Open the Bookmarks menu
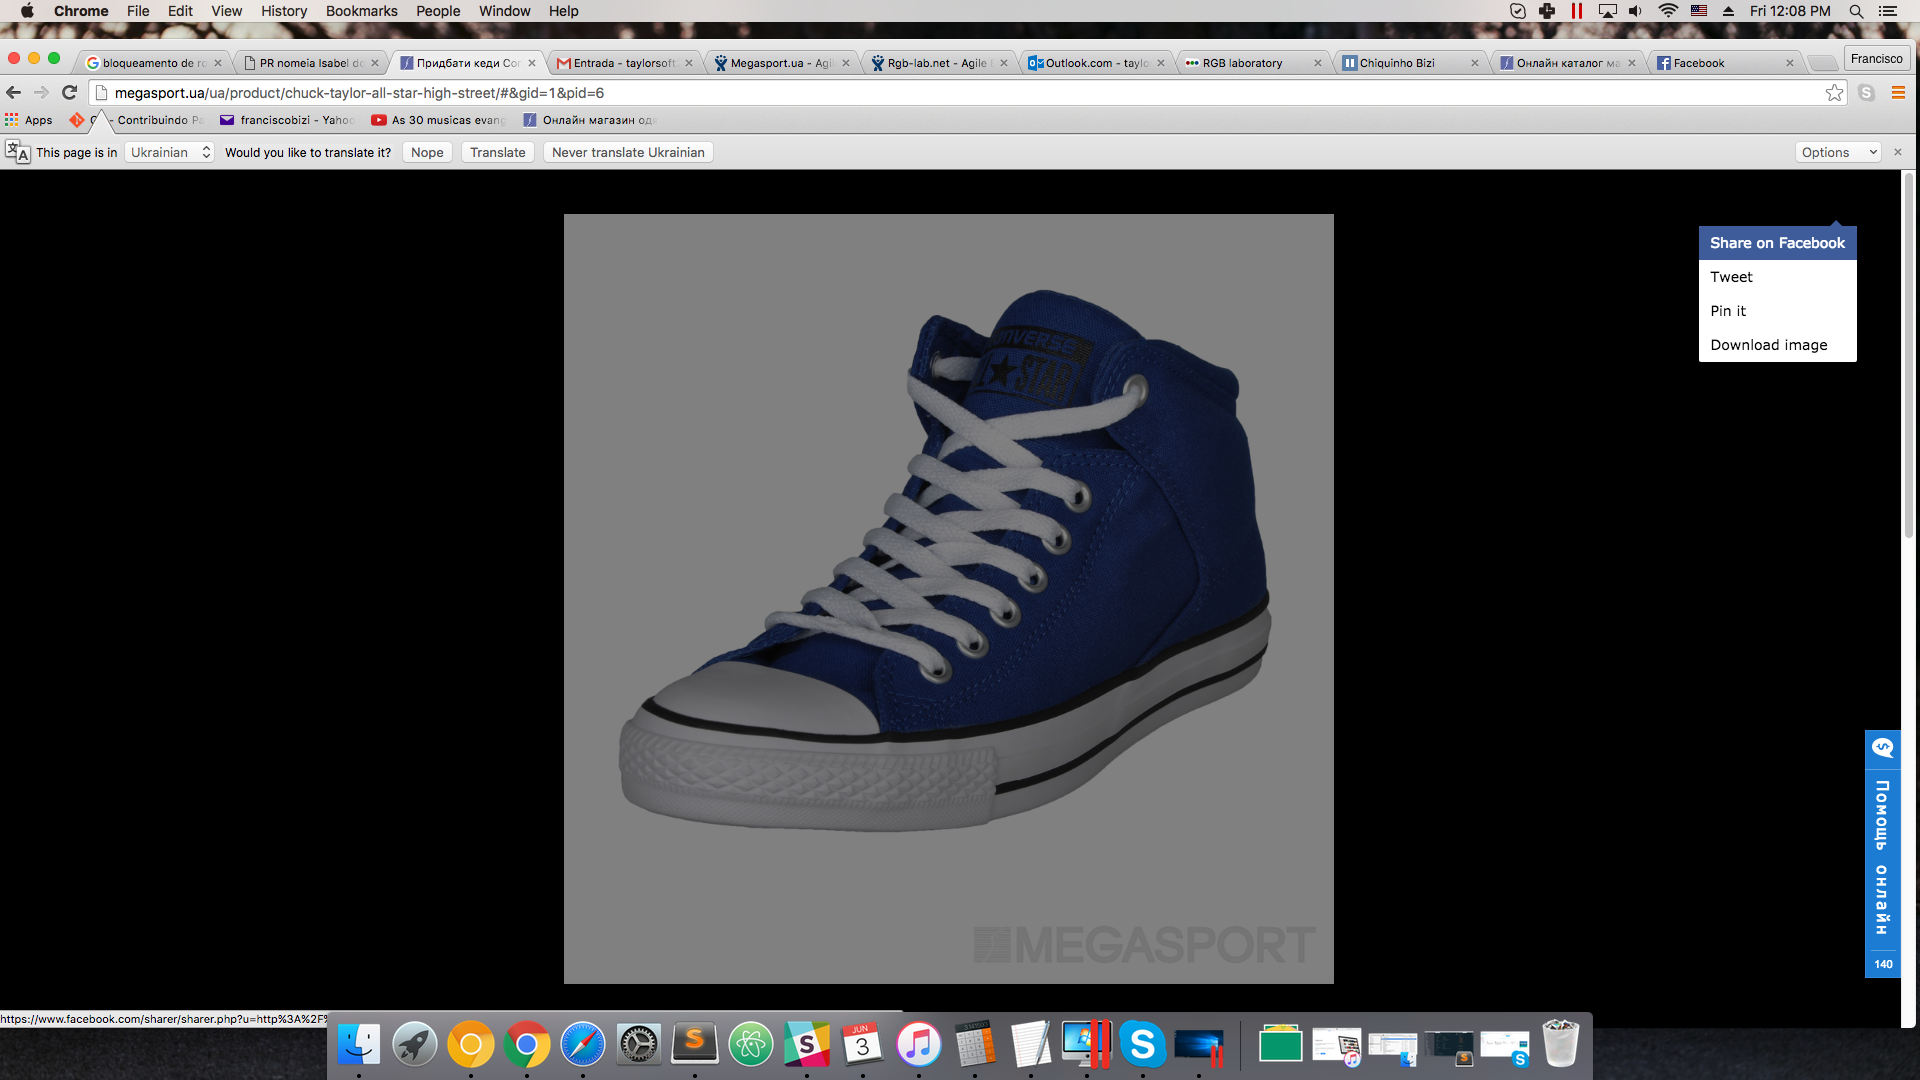Screen dimensions: 1920x1080 click(x=361, y=11)
